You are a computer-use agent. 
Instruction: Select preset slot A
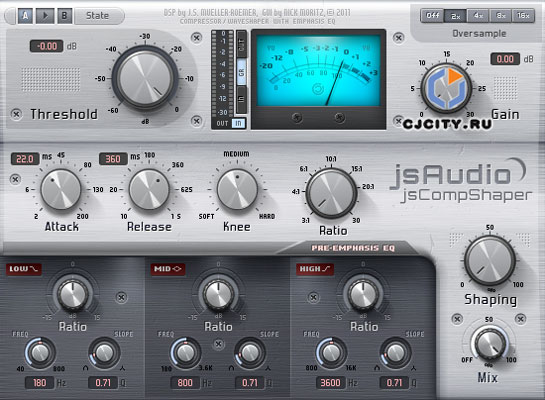[x=25, y=16]
